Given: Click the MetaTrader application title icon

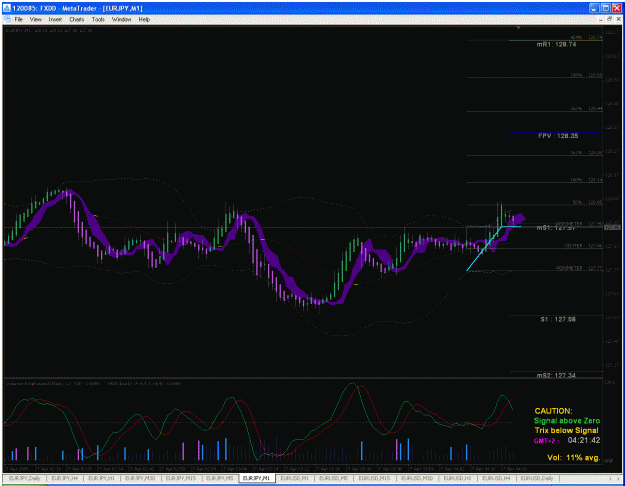Looking at the screenshot, I should 7,8.
